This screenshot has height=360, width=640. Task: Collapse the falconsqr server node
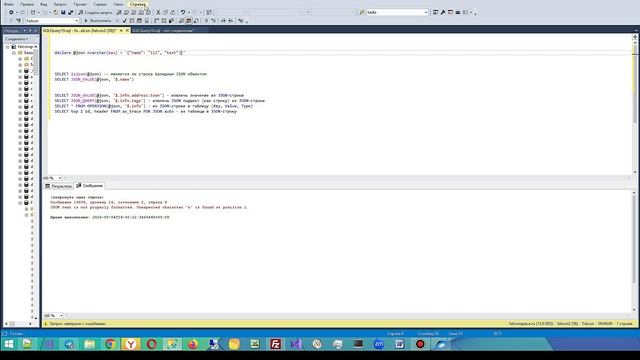pos(7,47)
